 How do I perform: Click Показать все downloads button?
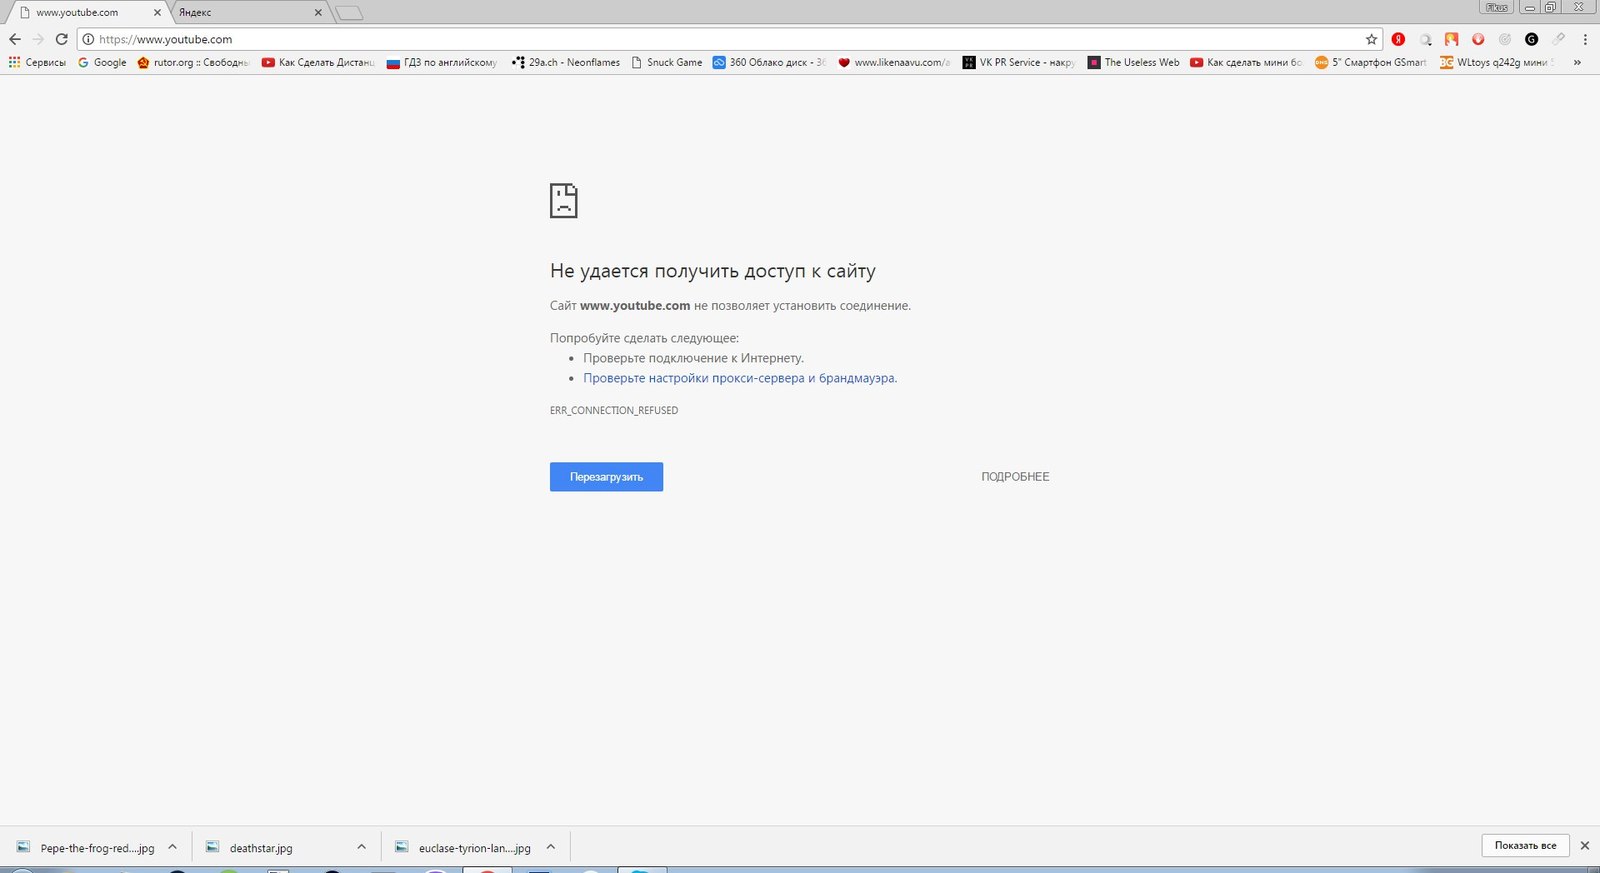(1525, 845)
